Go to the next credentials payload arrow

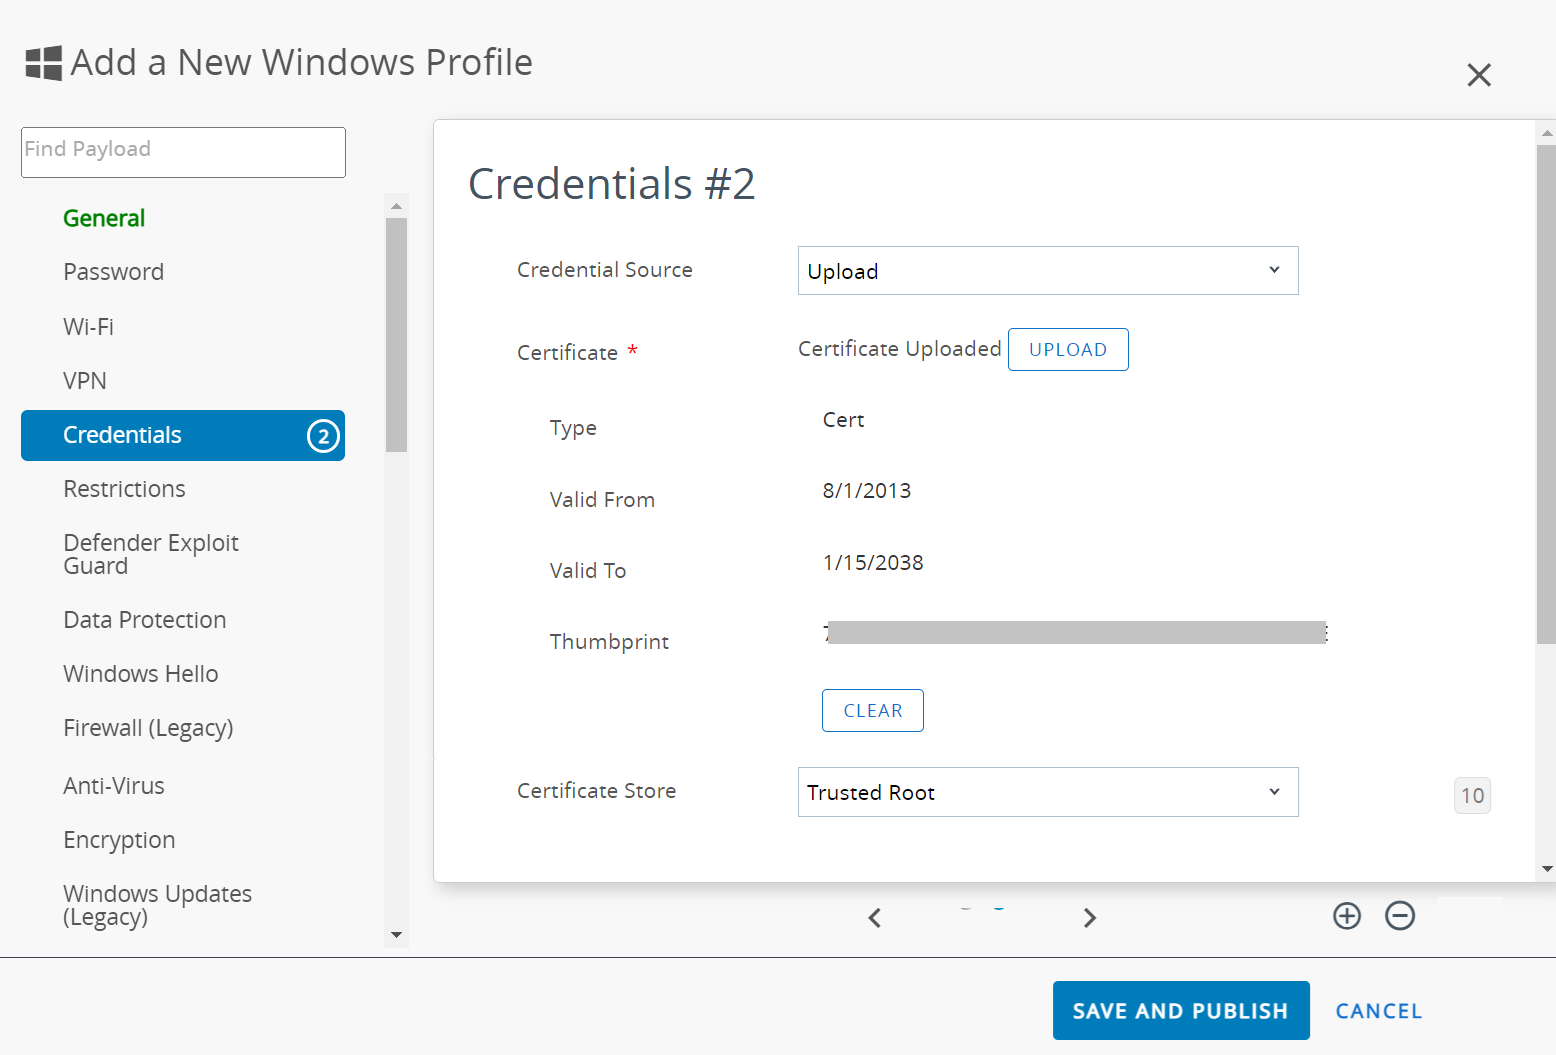(1090, 918)
